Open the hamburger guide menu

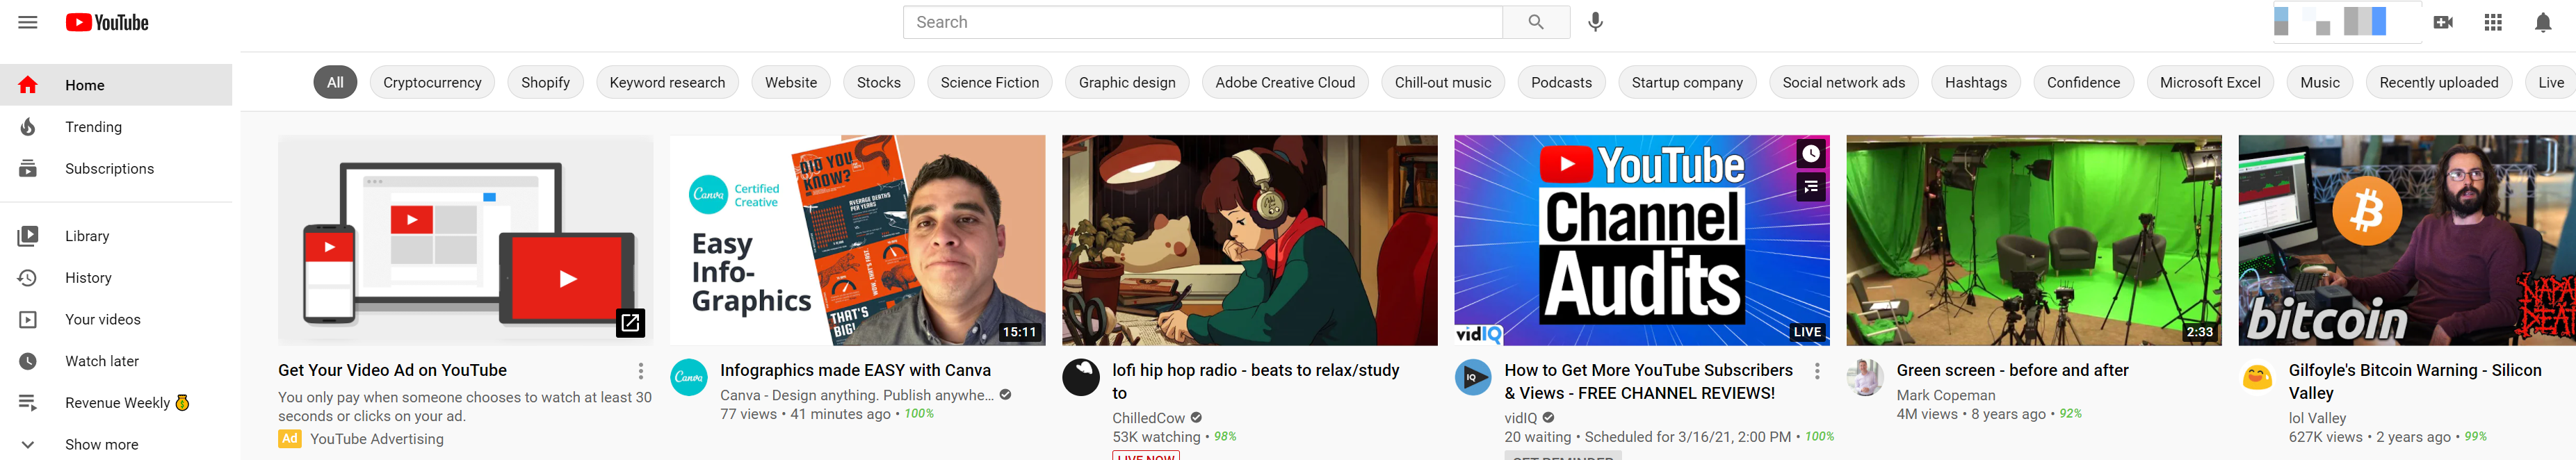pos(28,22)
